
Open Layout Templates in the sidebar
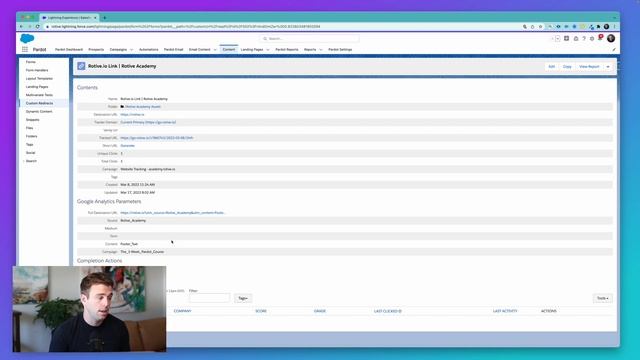tap(39, 78)
